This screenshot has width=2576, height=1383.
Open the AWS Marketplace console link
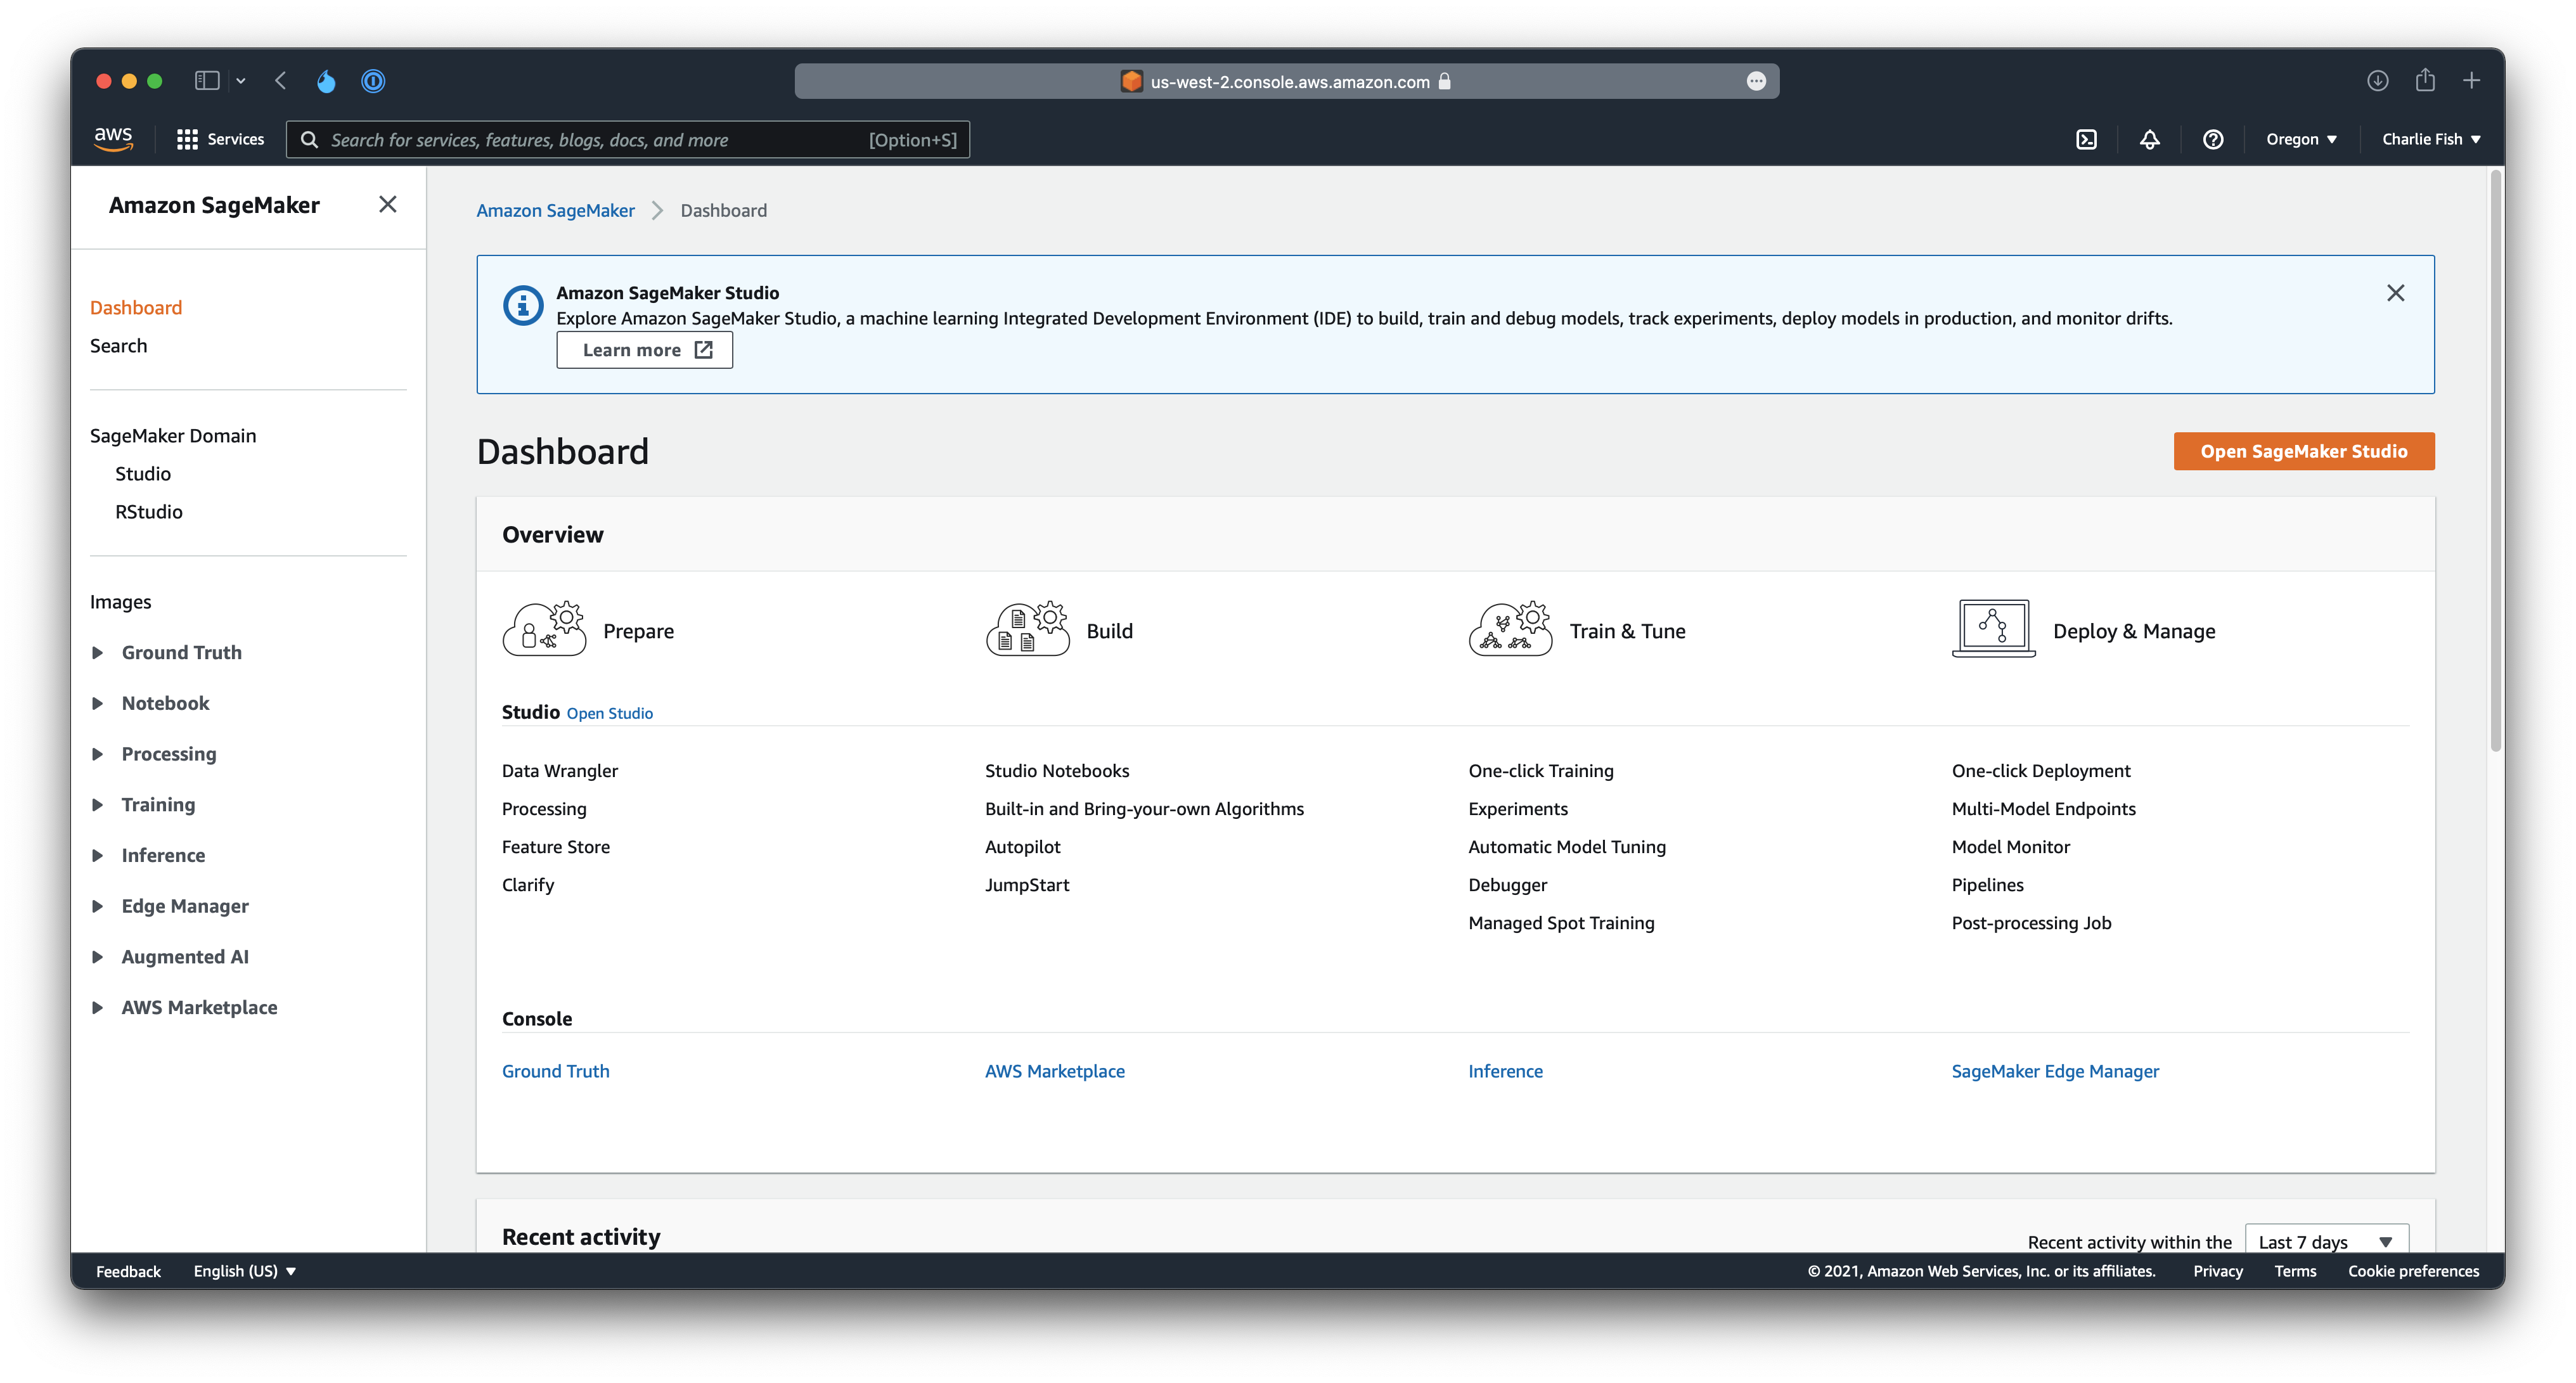pos(1055,1071)
